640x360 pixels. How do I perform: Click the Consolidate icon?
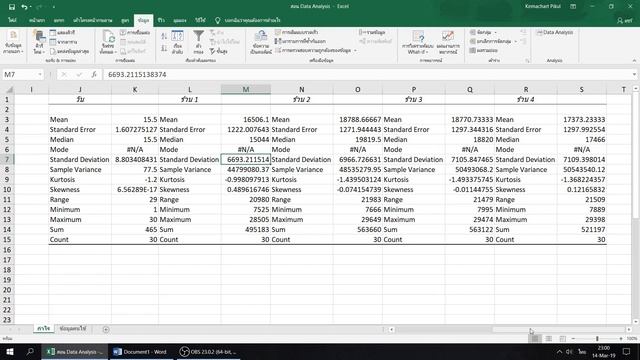click(x=362, y=32)
